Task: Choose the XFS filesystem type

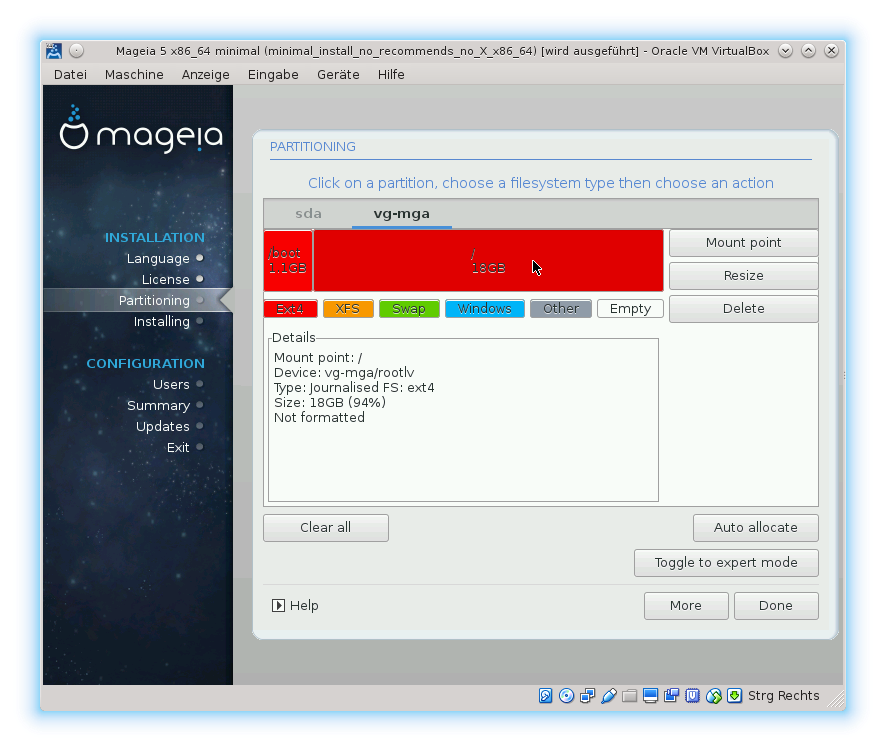Action: click(348, 309)
